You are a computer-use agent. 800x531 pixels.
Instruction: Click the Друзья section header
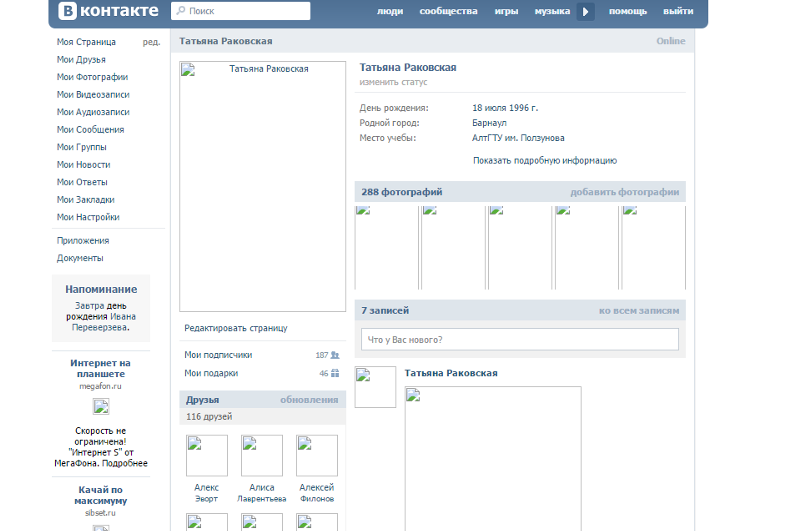(x=203, y=400)
